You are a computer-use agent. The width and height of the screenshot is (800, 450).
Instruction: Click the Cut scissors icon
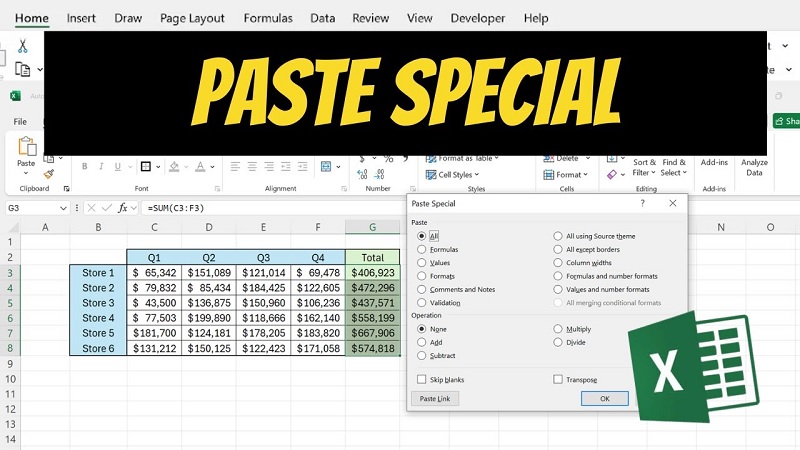(x=22, y=46)
